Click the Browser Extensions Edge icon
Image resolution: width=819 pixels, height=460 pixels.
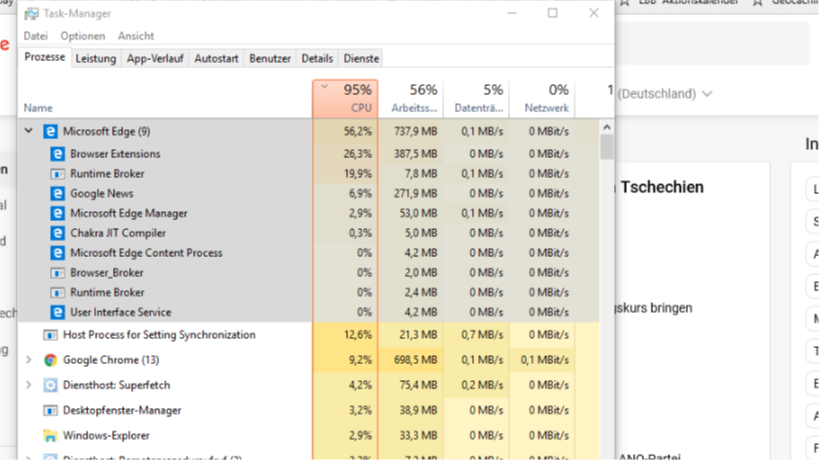(x=57, y=154)
